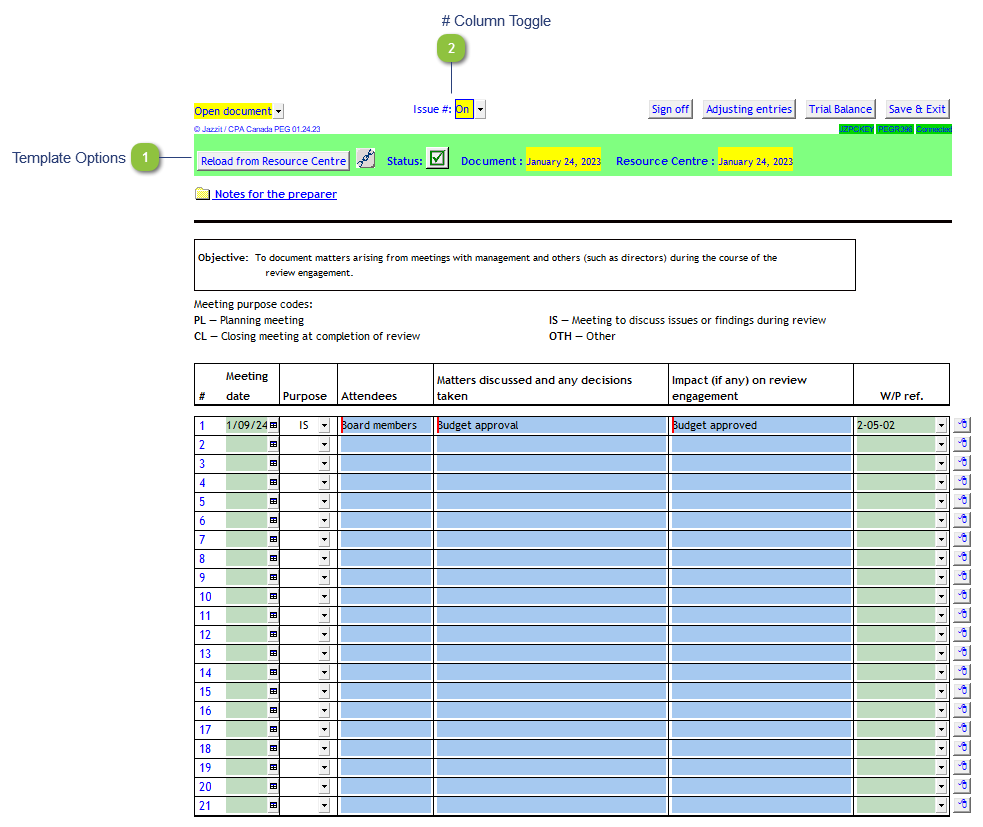Open calendar picker for row 19 meeting date

click(273, 767)
